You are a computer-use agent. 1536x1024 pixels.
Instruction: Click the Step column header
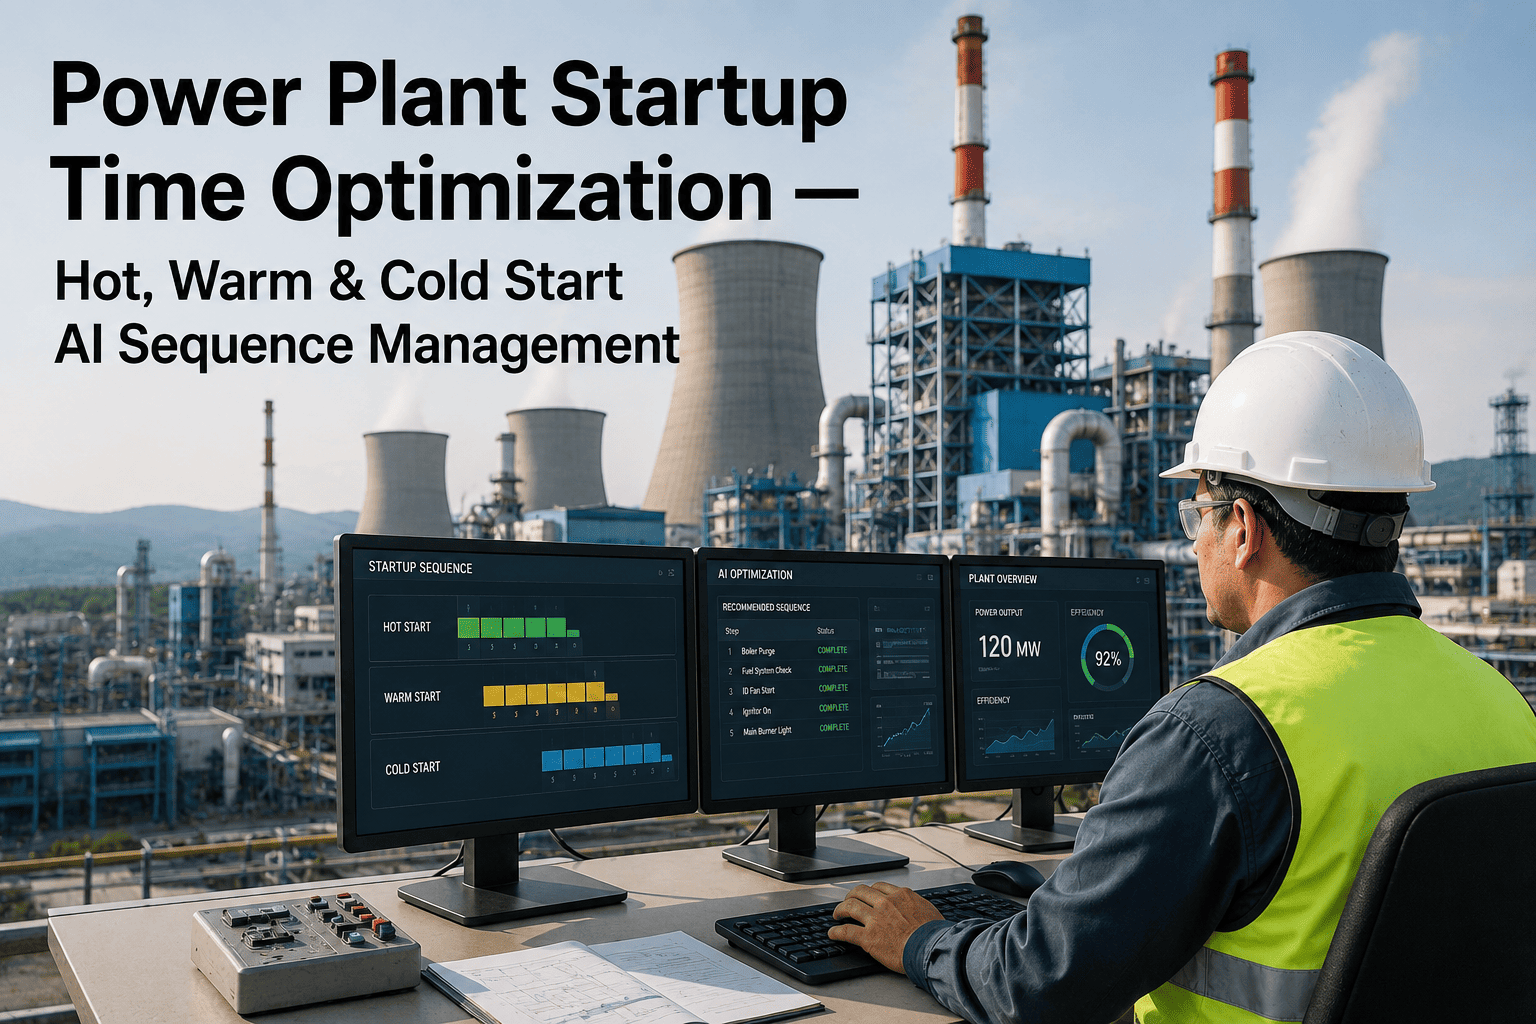[x=732, y=631]
